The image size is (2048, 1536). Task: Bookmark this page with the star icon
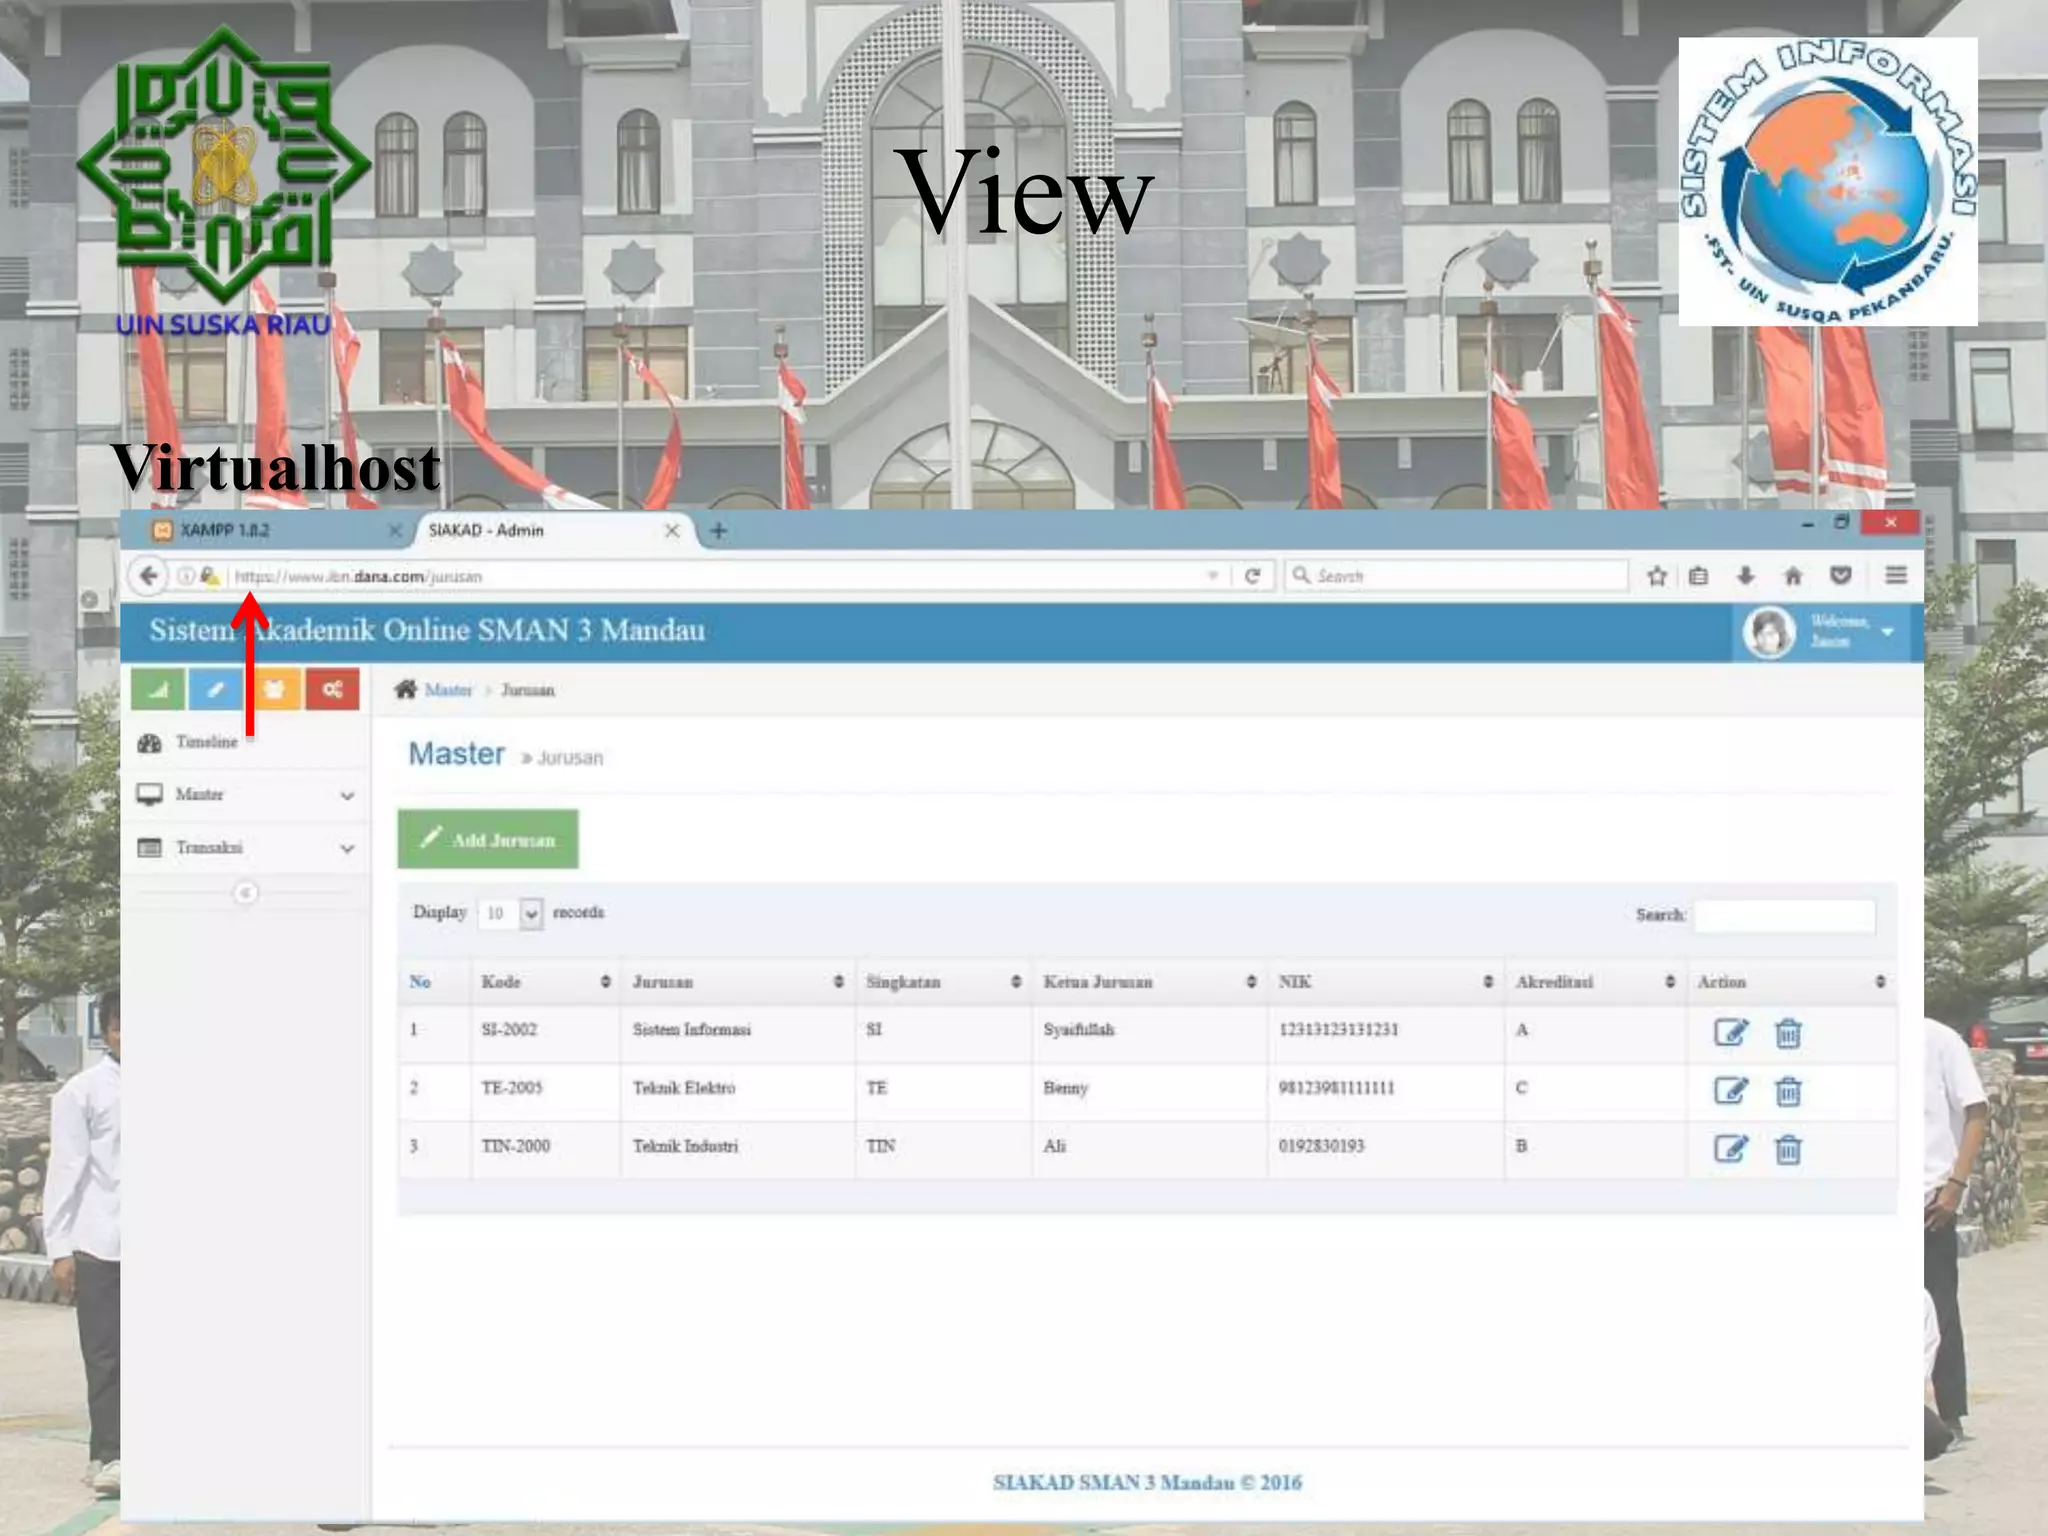pos(1657,576)
